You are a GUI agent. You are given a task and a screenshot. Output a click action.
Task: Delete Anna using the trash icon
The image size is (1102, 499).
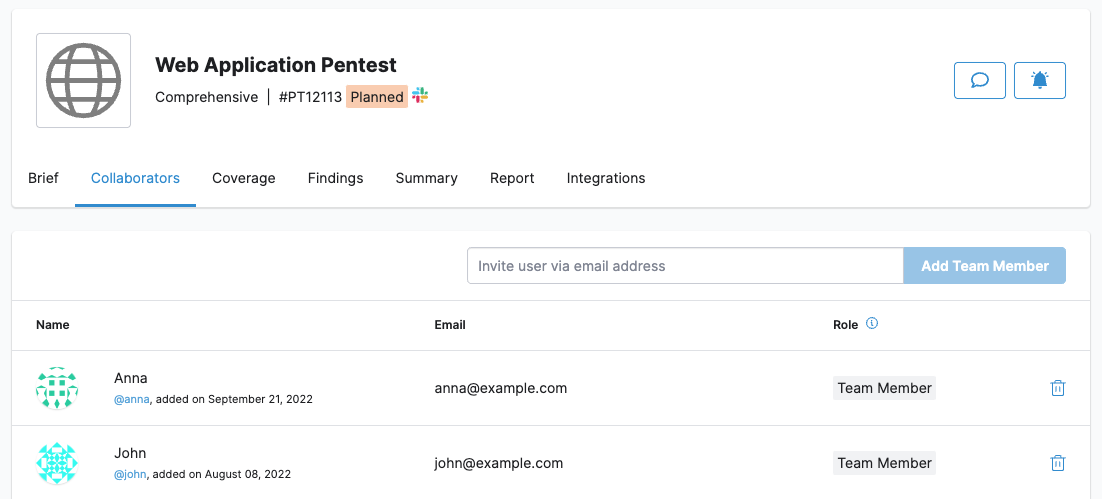tap(1057, 388)
